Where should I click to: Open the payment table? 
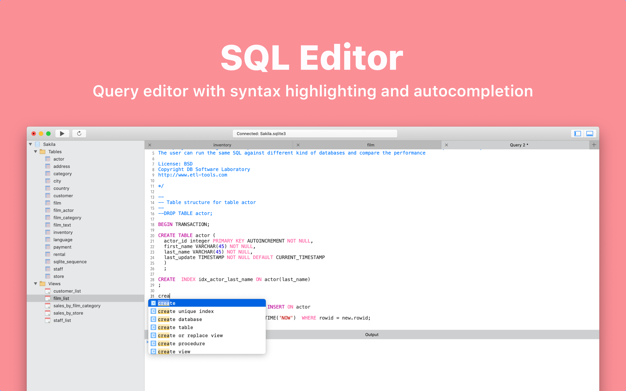click(62, 247)
